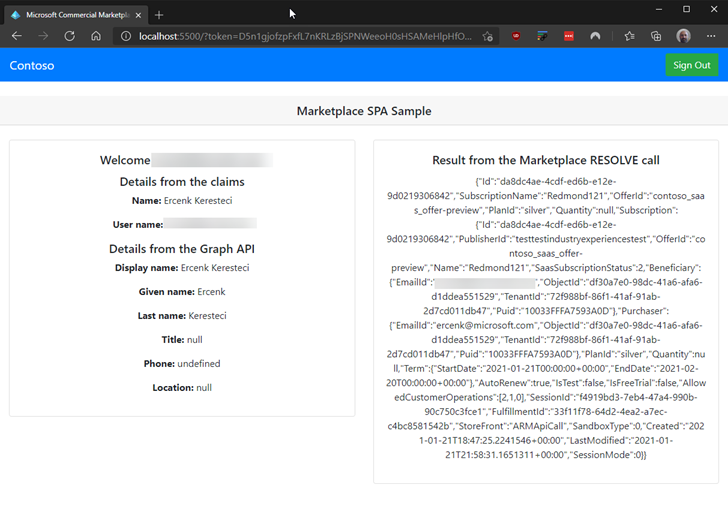Click the Marketplace SPA Sample heading

click(x=364, y=111)
